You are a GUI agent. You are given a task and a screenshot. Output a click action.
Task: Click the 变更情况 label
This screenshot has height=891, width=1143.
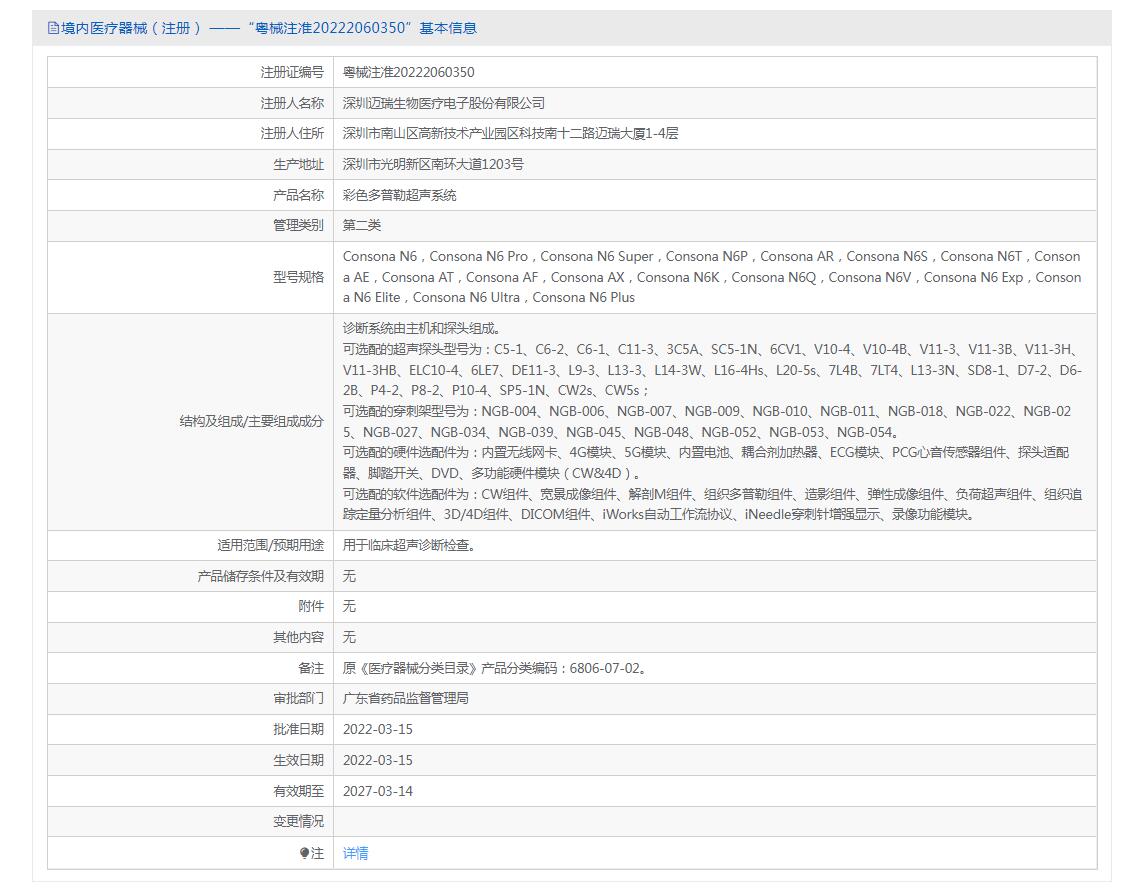tap(298, 822)
